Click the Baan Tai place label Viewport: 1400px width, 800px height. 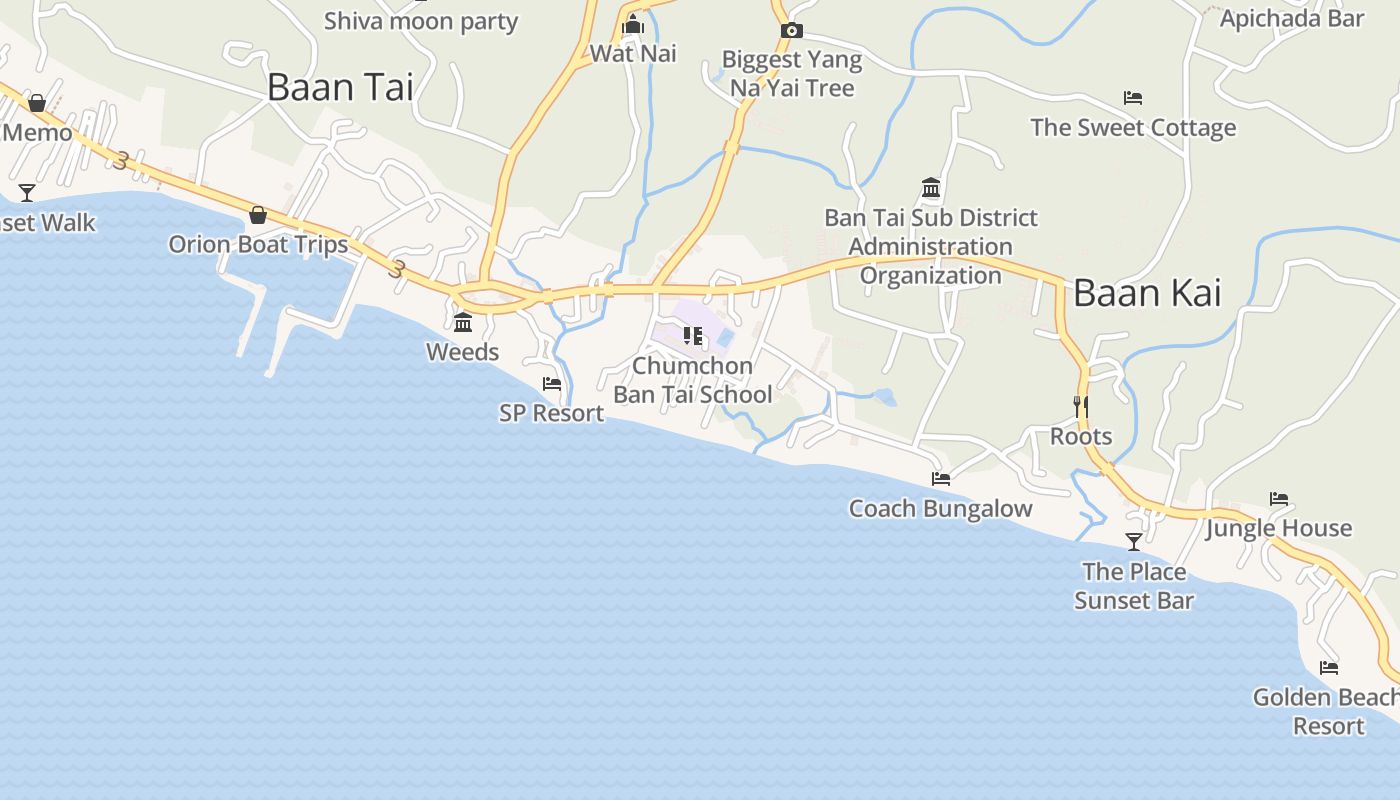(340, 87)
